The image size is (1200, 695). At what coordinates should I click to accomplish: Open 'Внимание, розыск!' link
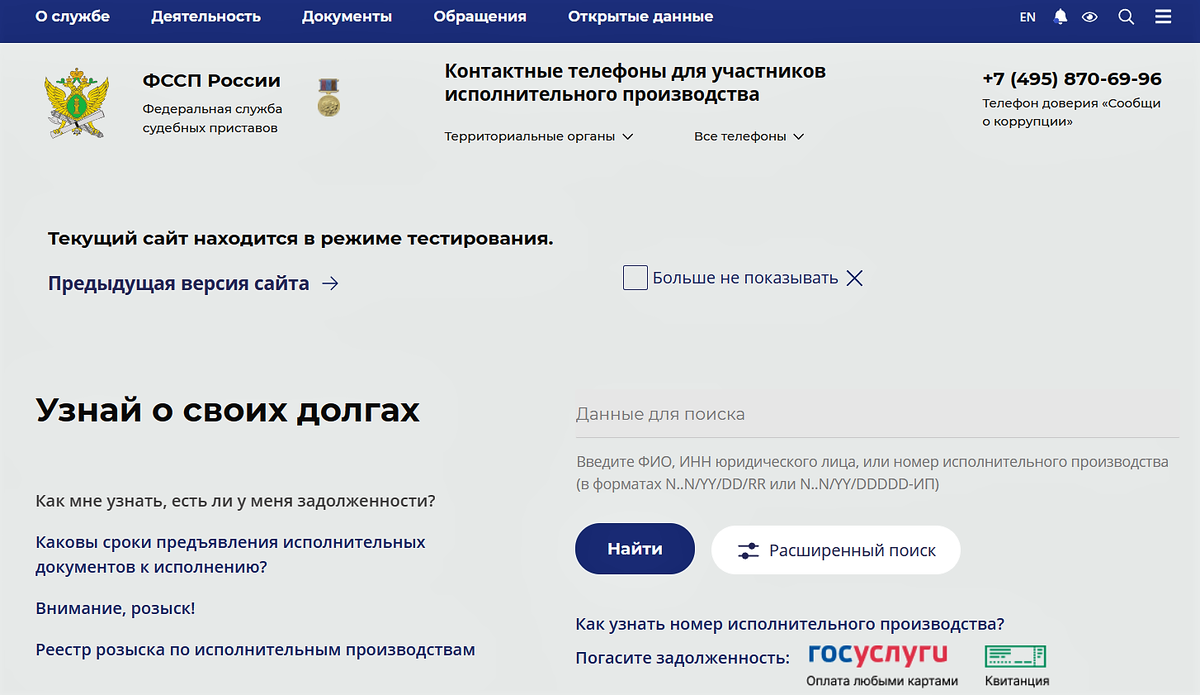(x=115, y=608)
